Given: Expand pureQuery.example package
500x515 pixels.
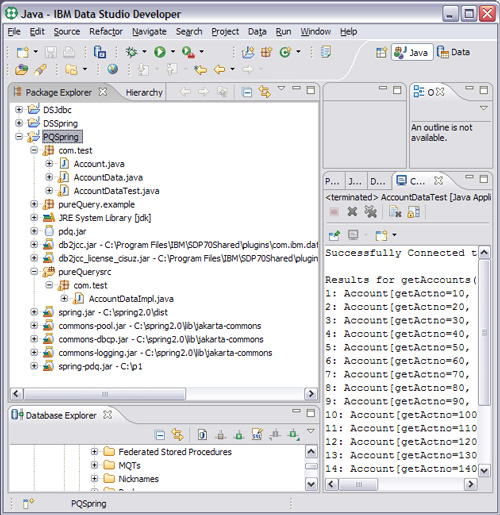Looking at the screenshot, I should tap(34, 204).
